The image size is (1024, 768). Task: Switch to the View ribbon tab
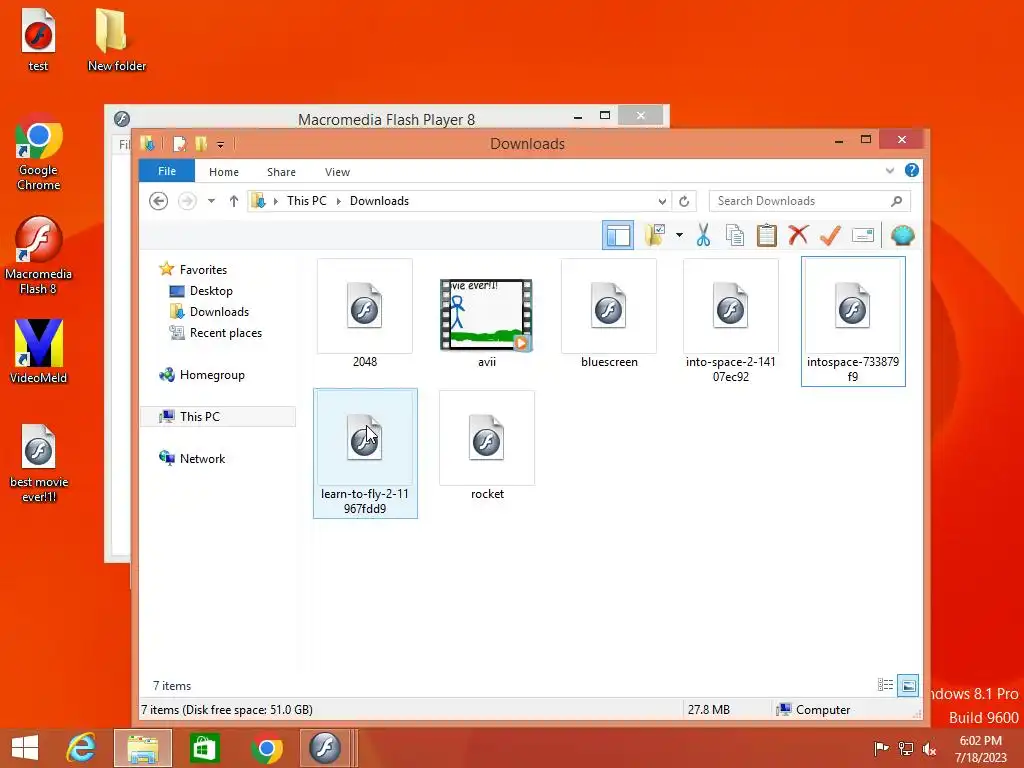click(337, 172)
